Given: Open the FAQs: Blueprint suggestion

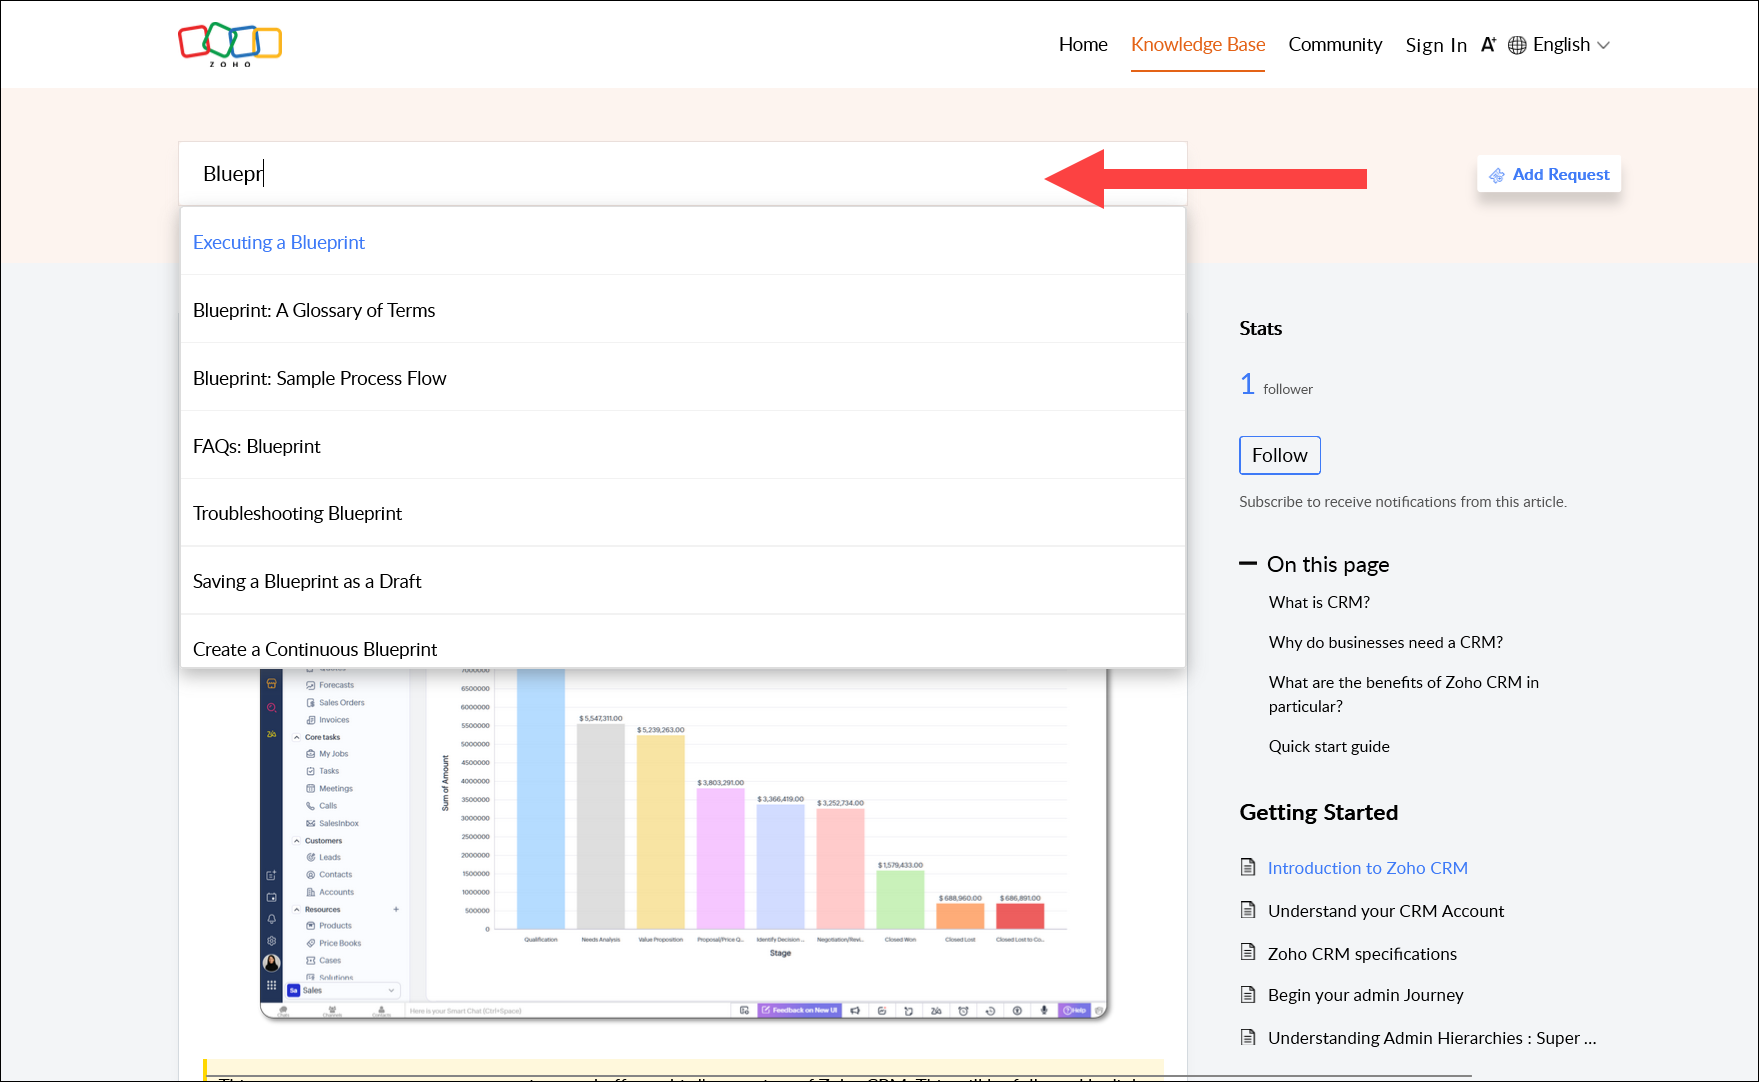Looking at the screenshot, I should (x=257, y=446).
